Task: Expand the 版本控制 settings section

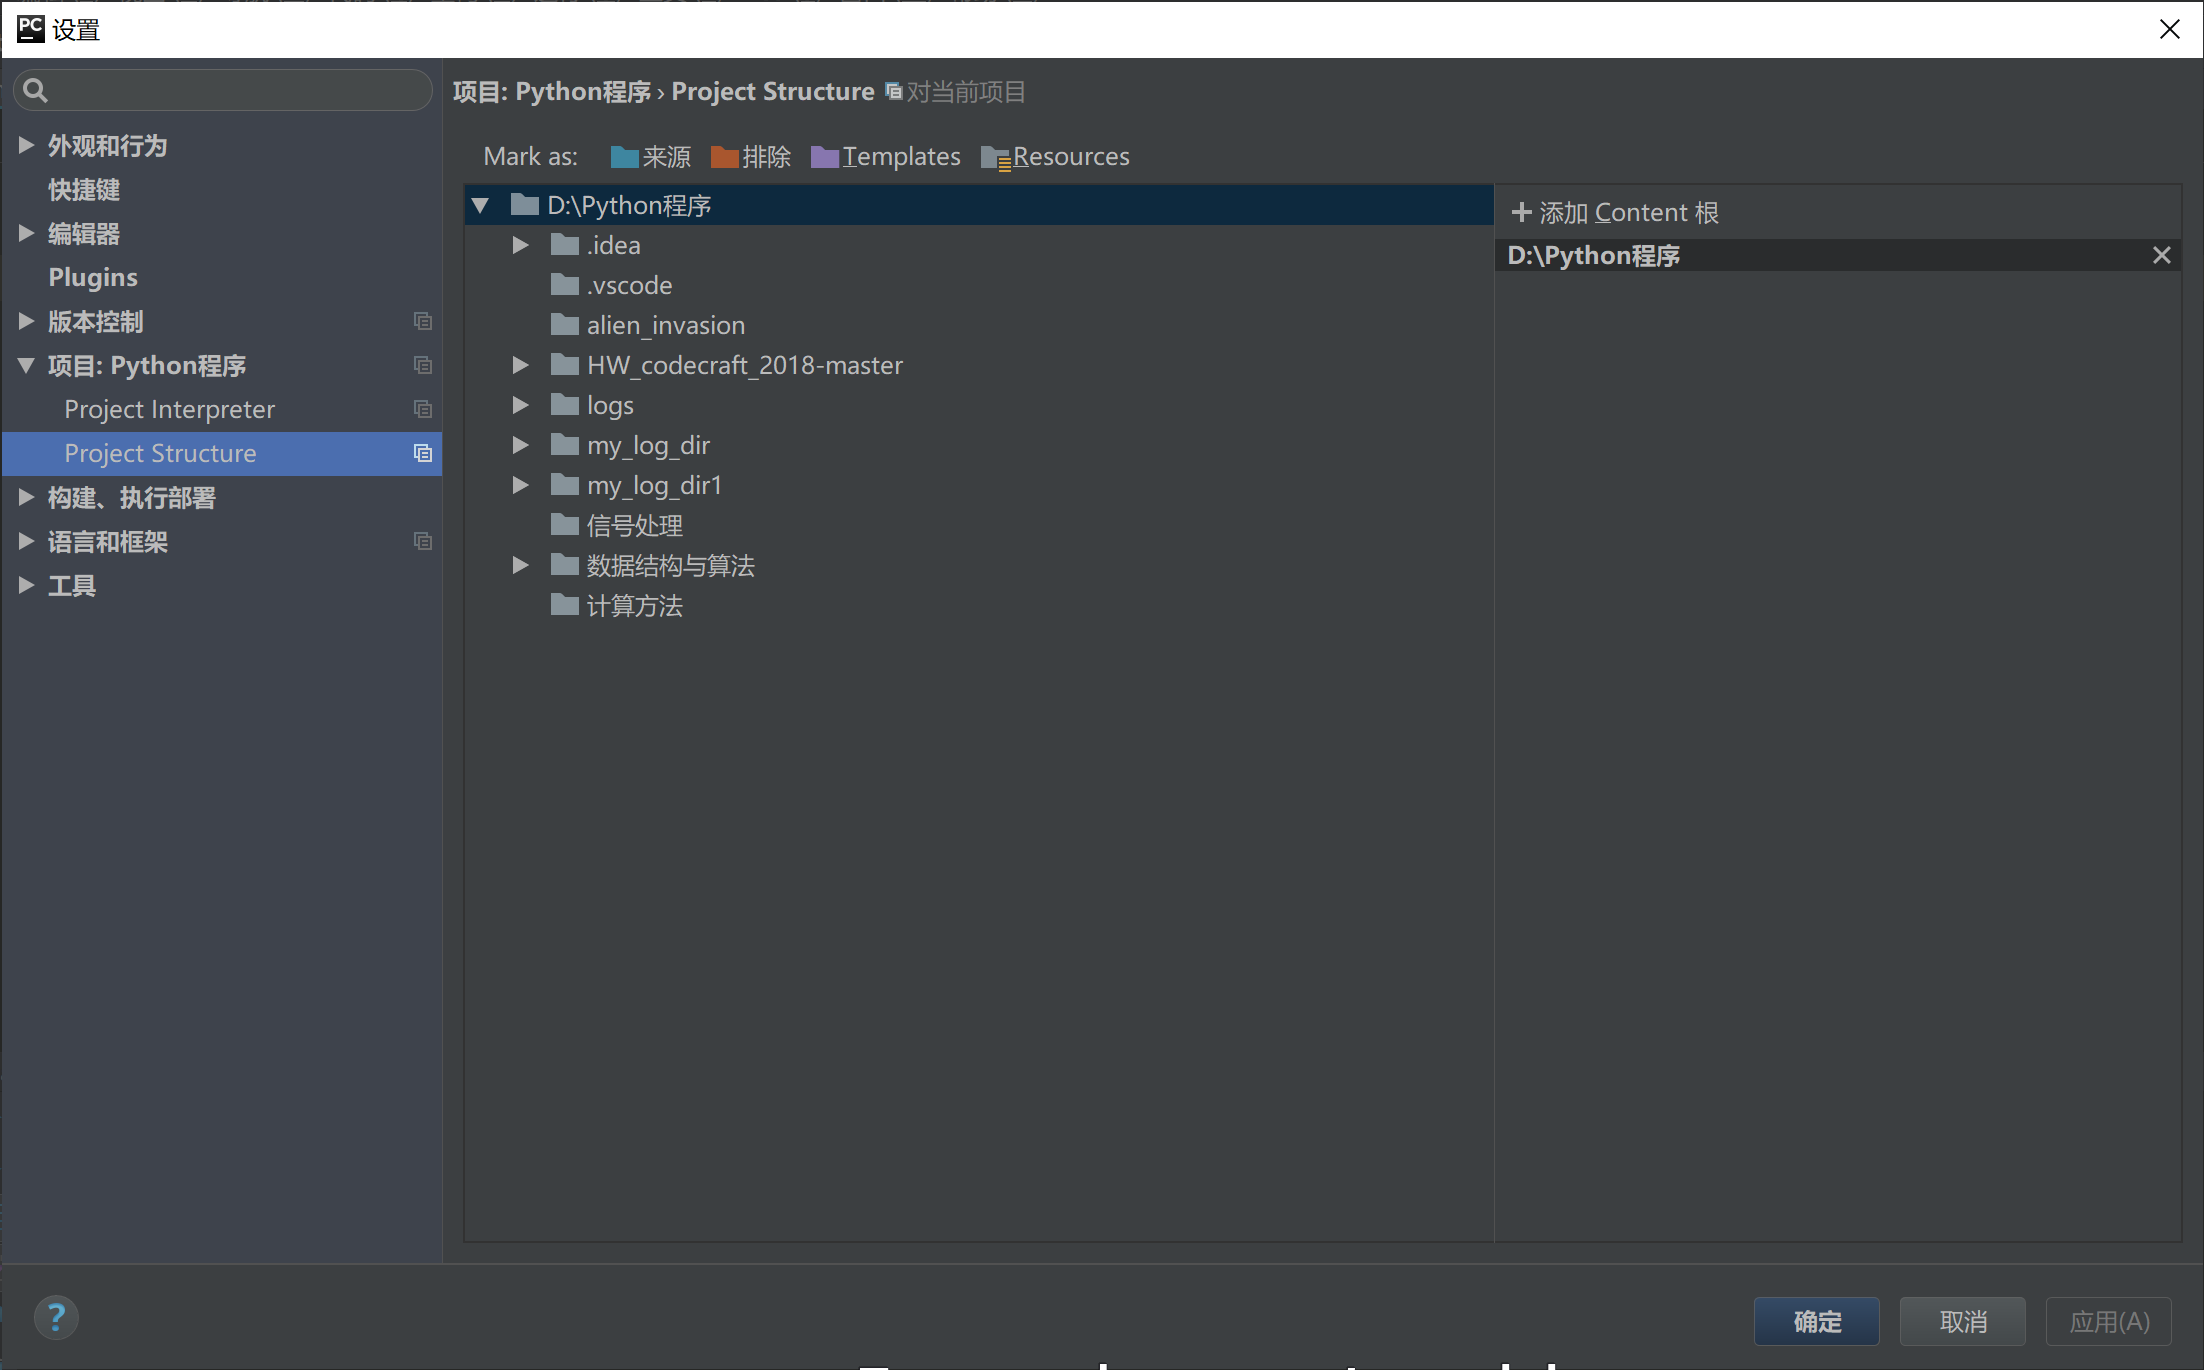Action: (26, 322)
